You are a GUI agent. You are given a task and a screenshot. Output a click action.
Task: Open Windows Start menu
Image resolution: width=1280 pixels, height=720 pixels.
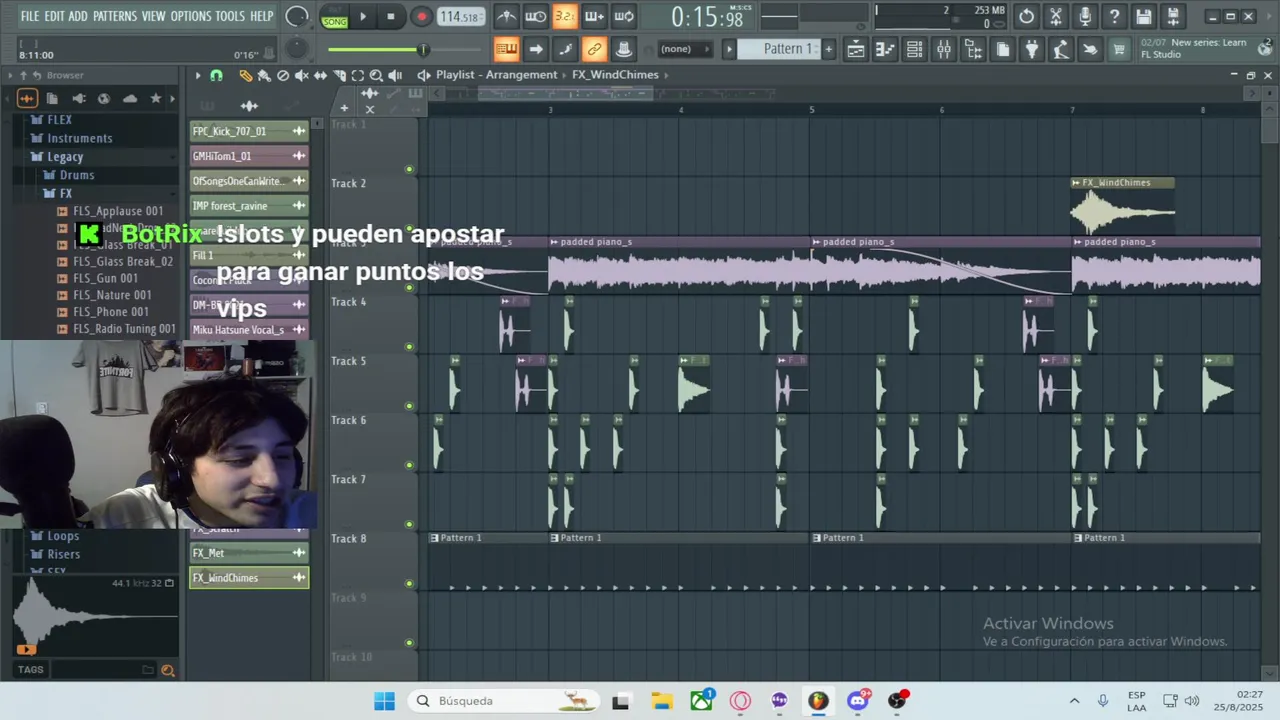click(384, 701)
